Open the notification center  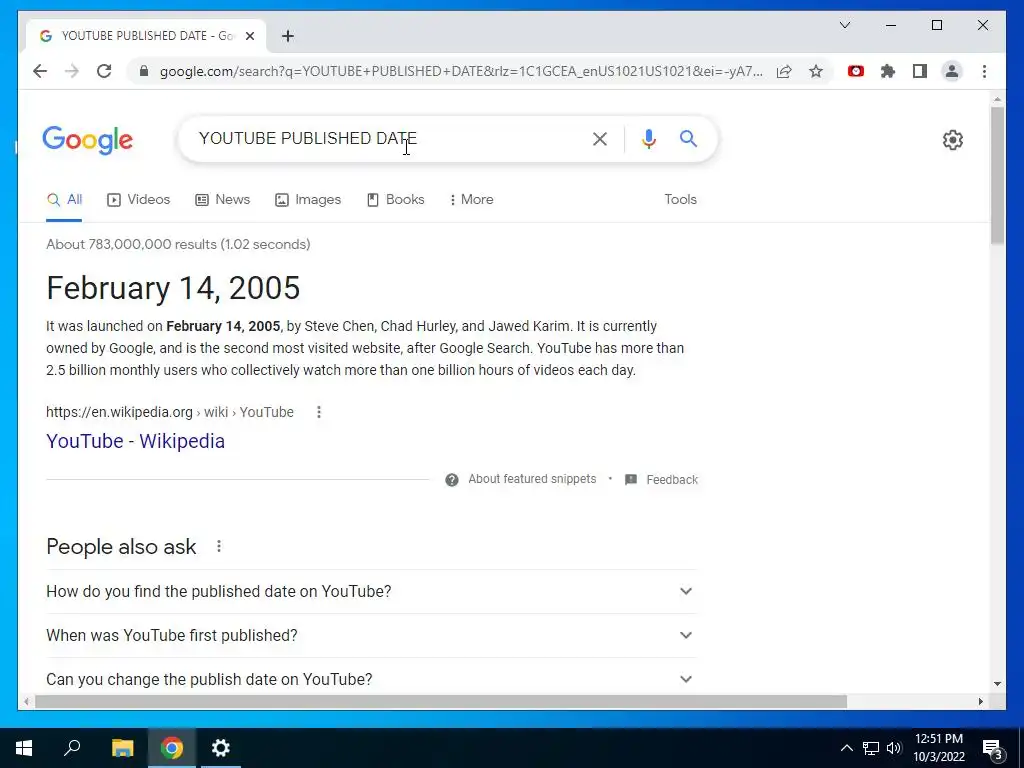tap(992, 748)
